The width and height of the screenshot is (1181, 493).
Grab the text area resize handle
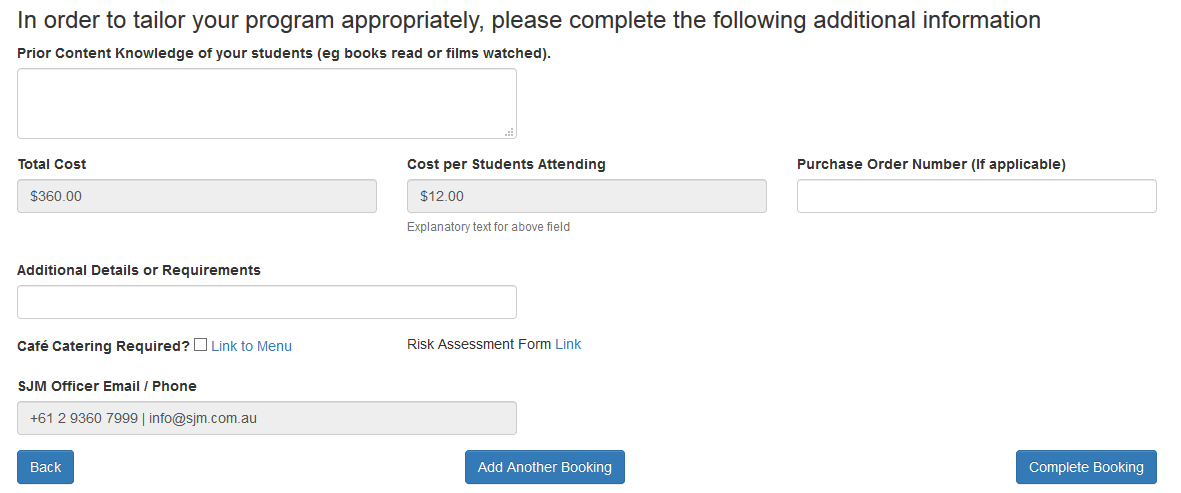(x=509, y=131)
